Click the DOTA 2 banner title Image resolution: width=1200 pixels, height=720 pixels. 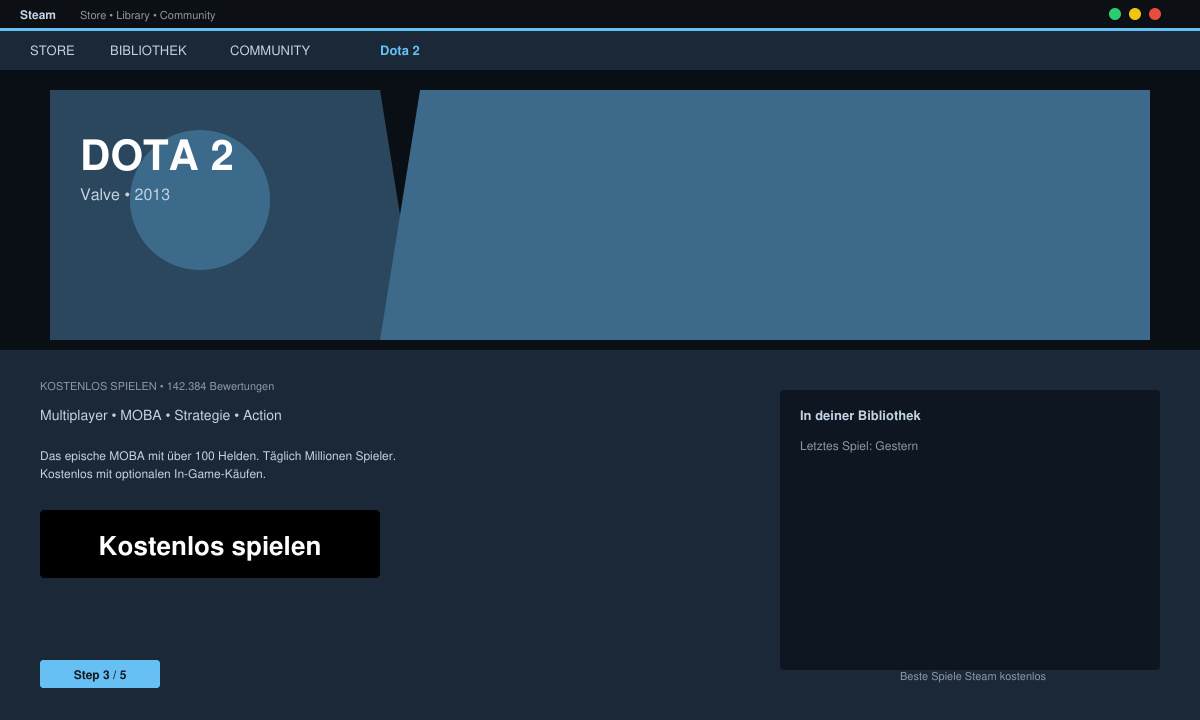[157, 156]
